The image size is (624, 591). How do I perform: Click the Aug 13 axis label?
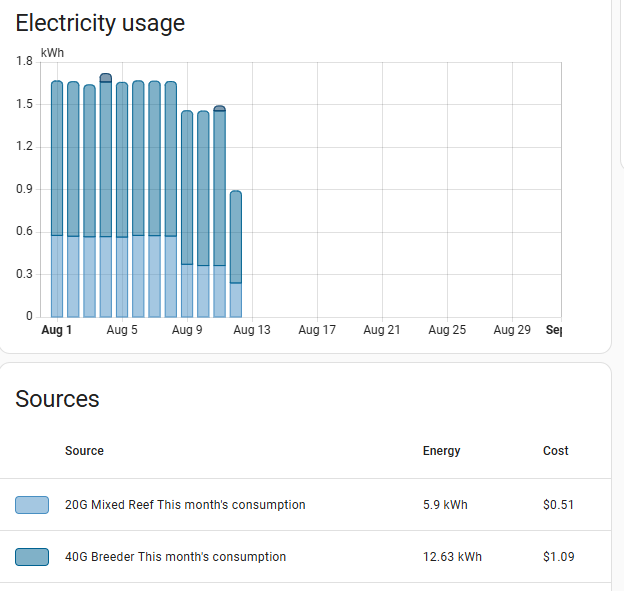252,330
